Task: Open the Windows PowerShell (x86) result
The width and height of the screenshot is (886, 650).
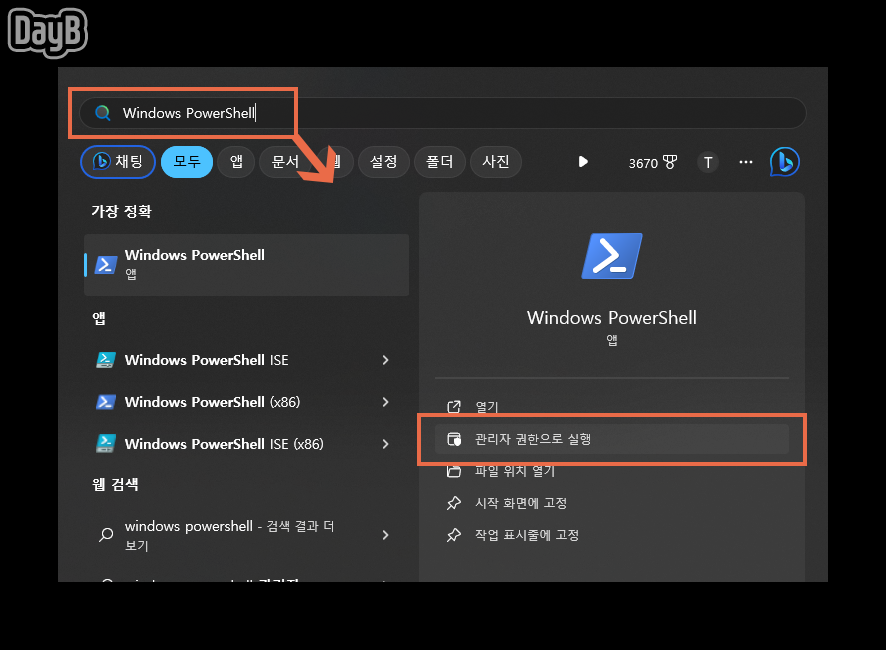Action: (246, 402)
